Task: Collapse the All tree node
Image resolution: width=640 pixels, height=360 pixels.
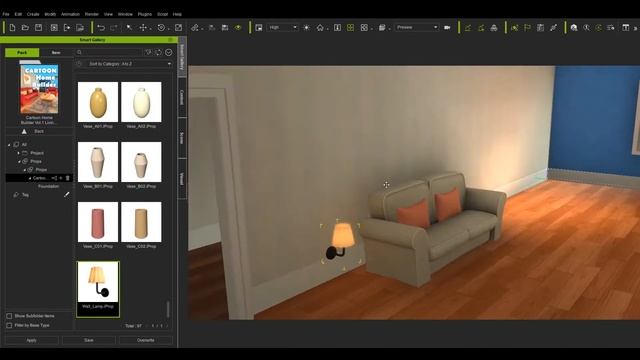Action: (9, 144)
